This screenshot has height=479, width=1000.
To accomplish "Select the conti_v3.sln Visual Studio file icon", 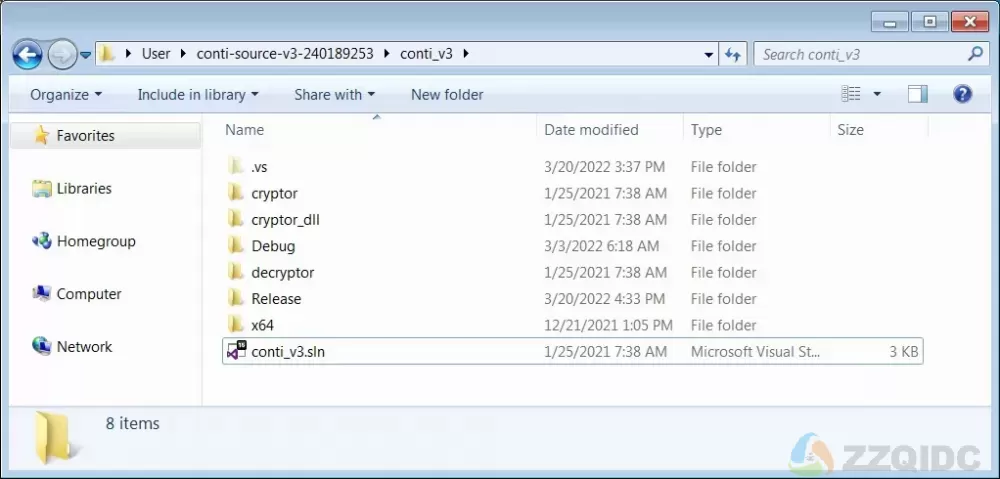I will [236, 351].
